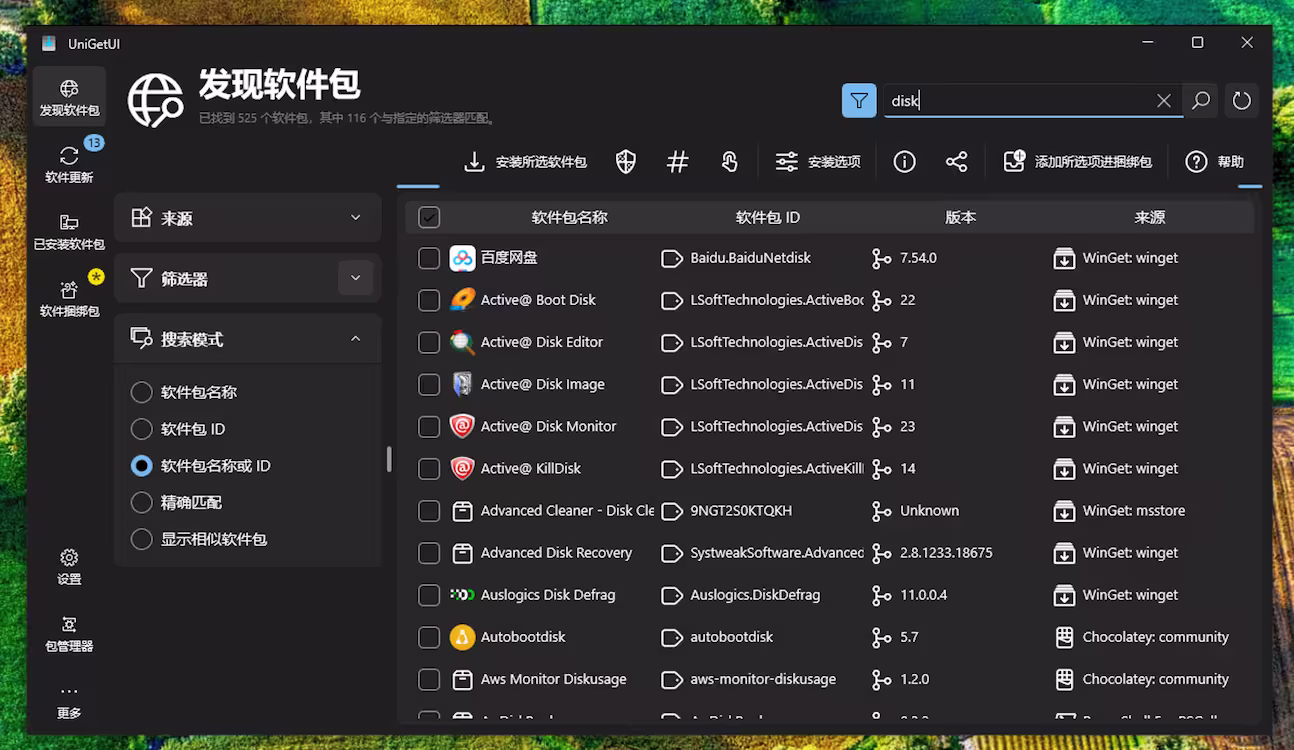Image resolution: width=1294 pixels, height=750 pixels.
Task: Click the Active@ KillDisk package icon
Action: (x=462, y=468)
